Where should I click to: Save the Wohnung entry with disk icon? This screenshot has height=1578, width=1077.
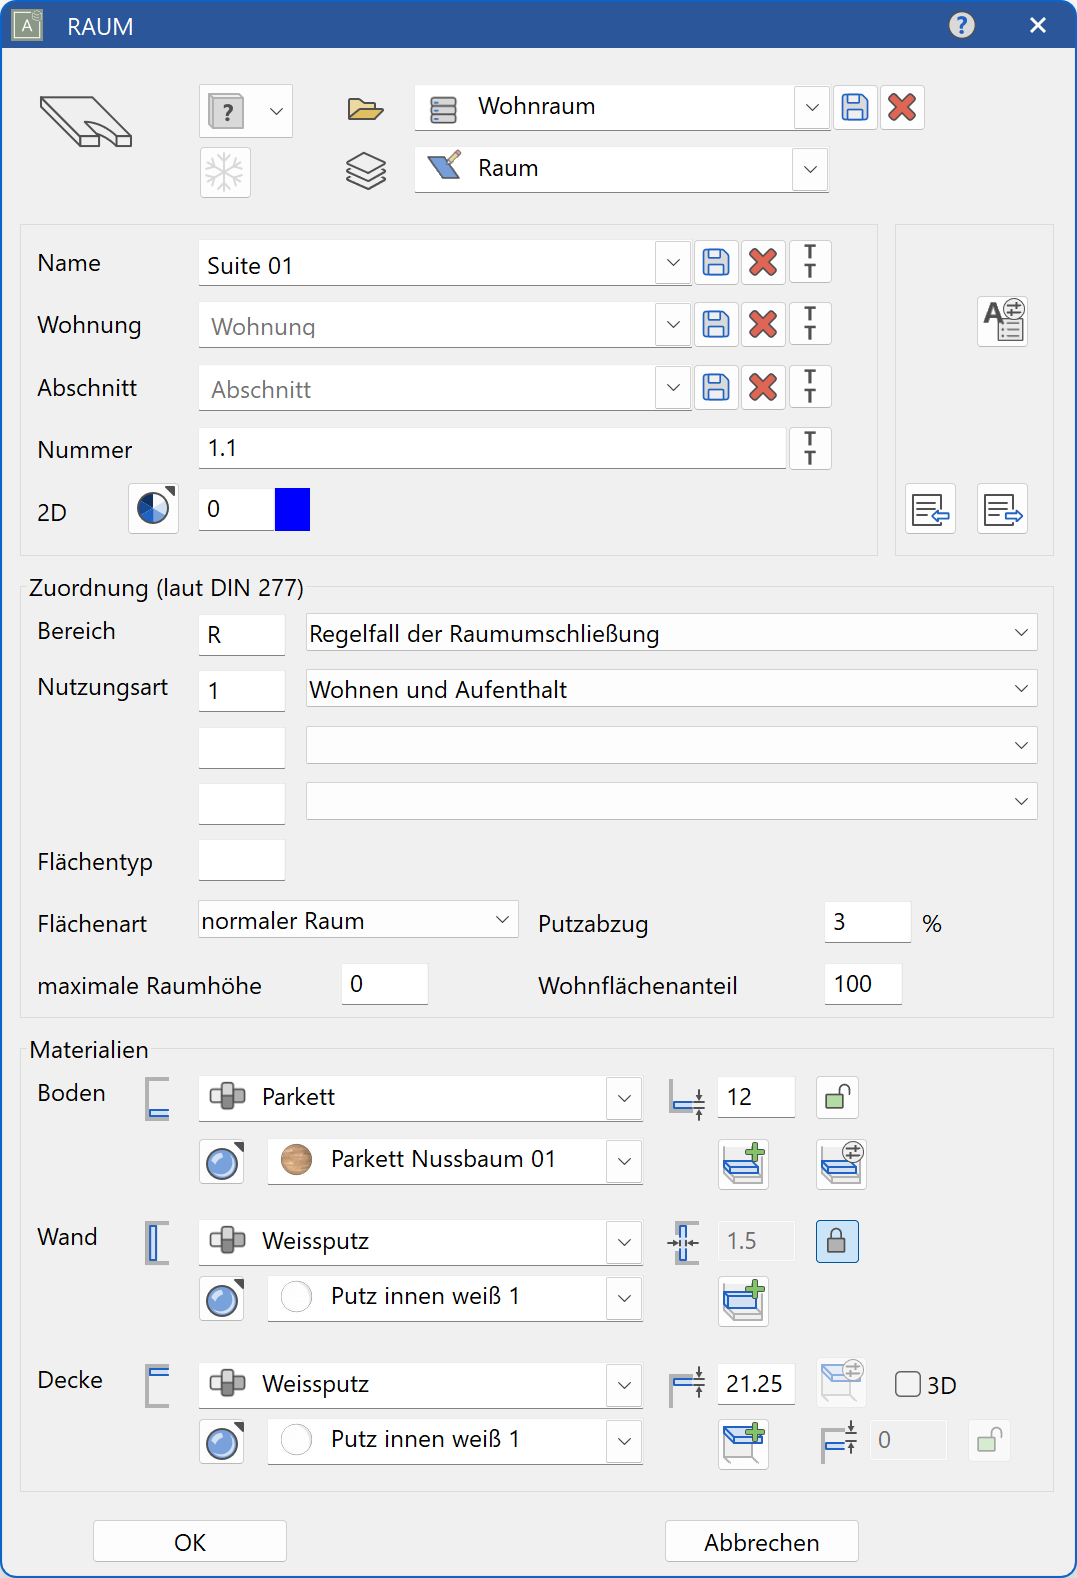pyautogui.click(x=716, y=325)
